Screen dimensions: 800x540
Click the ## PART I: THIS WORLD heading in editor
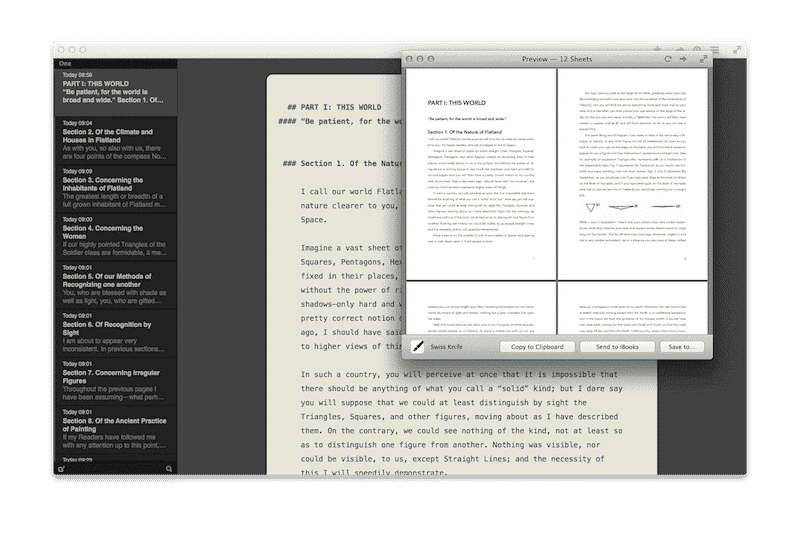(x=334, y=107)
